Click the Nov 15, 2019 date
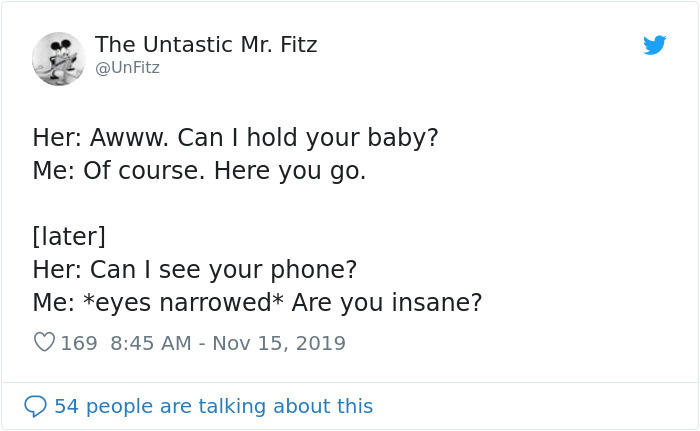The image size is (700, 431). (x=276, y=343)
